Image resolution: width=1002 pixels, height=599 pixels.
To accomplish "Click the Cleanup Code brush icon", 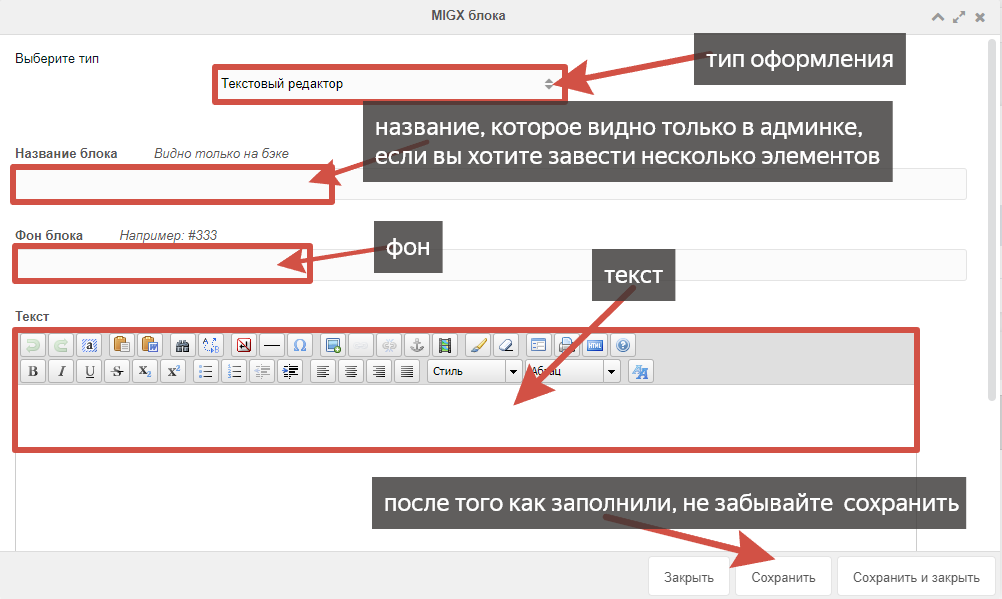I will (477, 345).
